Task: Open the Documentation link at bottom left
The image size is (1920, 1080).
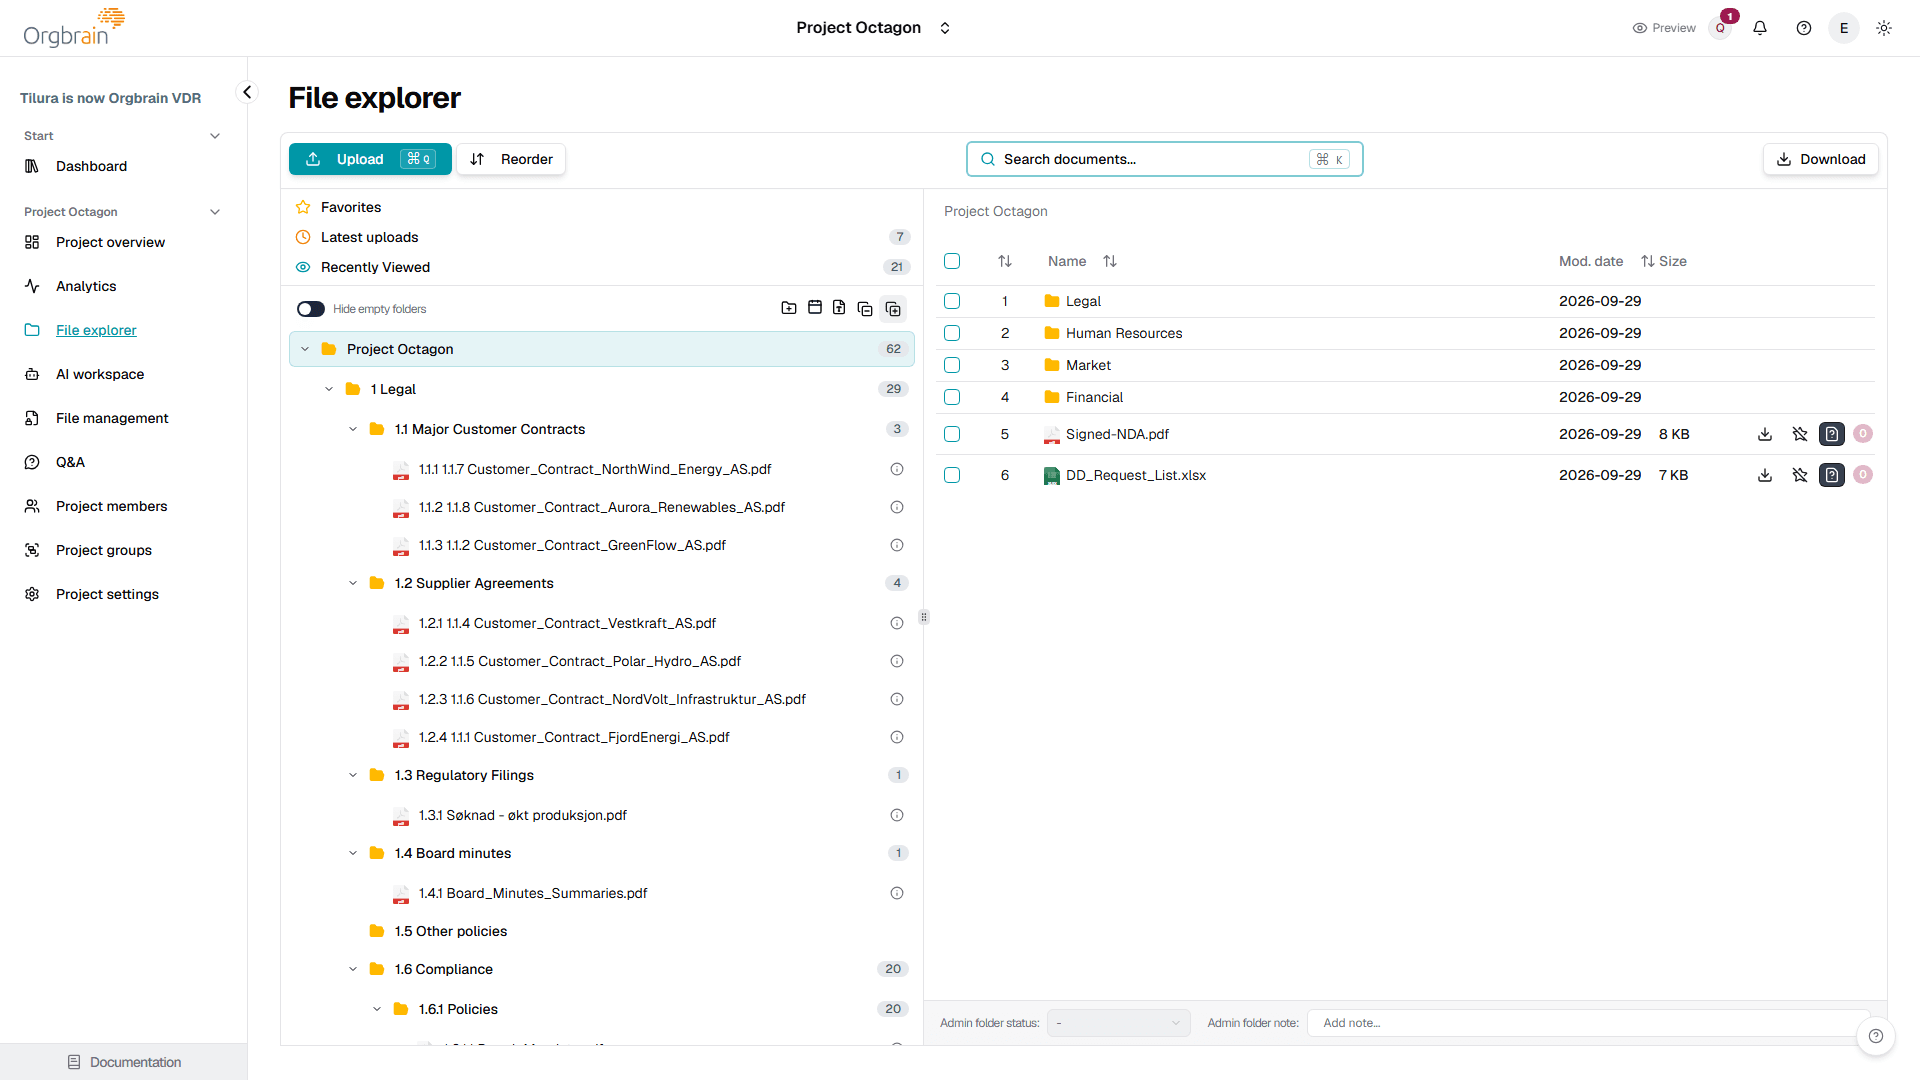Action: click(124, 1062)
